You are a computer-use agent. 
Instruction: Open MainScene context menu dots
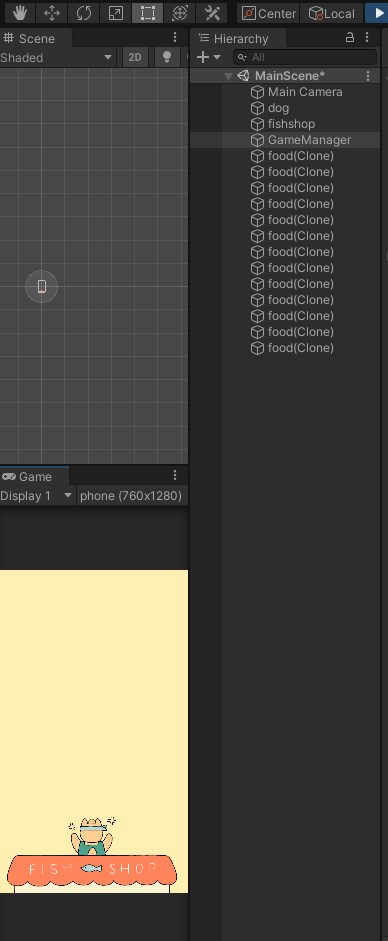pyautogui.click(x=368, y=76)
